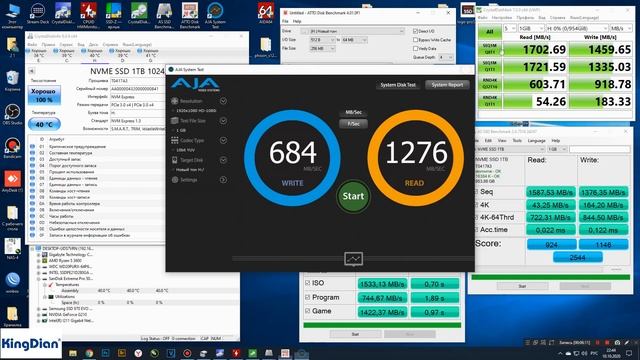Screen dimensions: 640x360
Task: Open the AJA System Test desktop shortcut
Action: (x=215, y=15)
